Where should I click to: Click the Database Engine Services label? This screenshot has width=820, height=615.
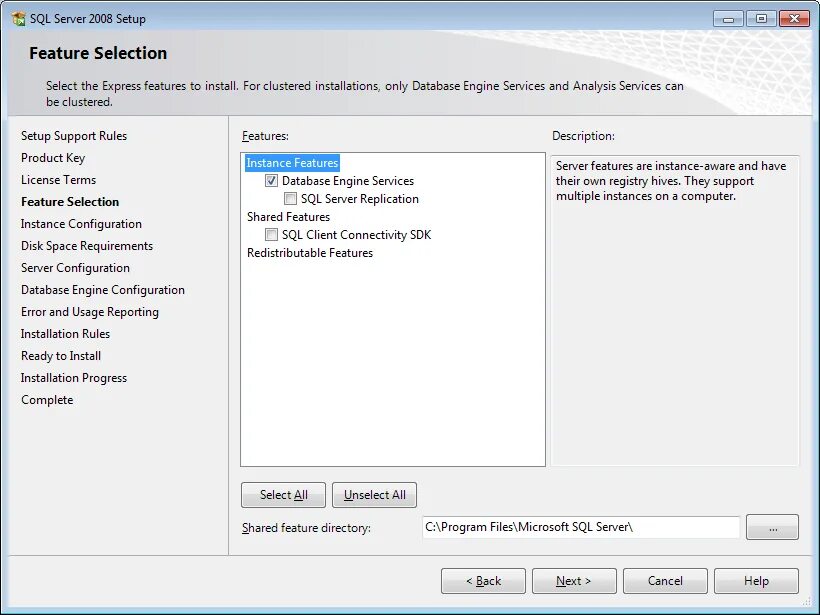pos(348,181)
